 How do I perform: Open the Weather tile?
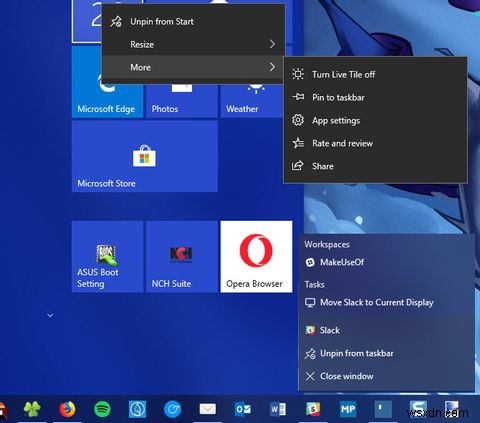[x=252, y=101]
